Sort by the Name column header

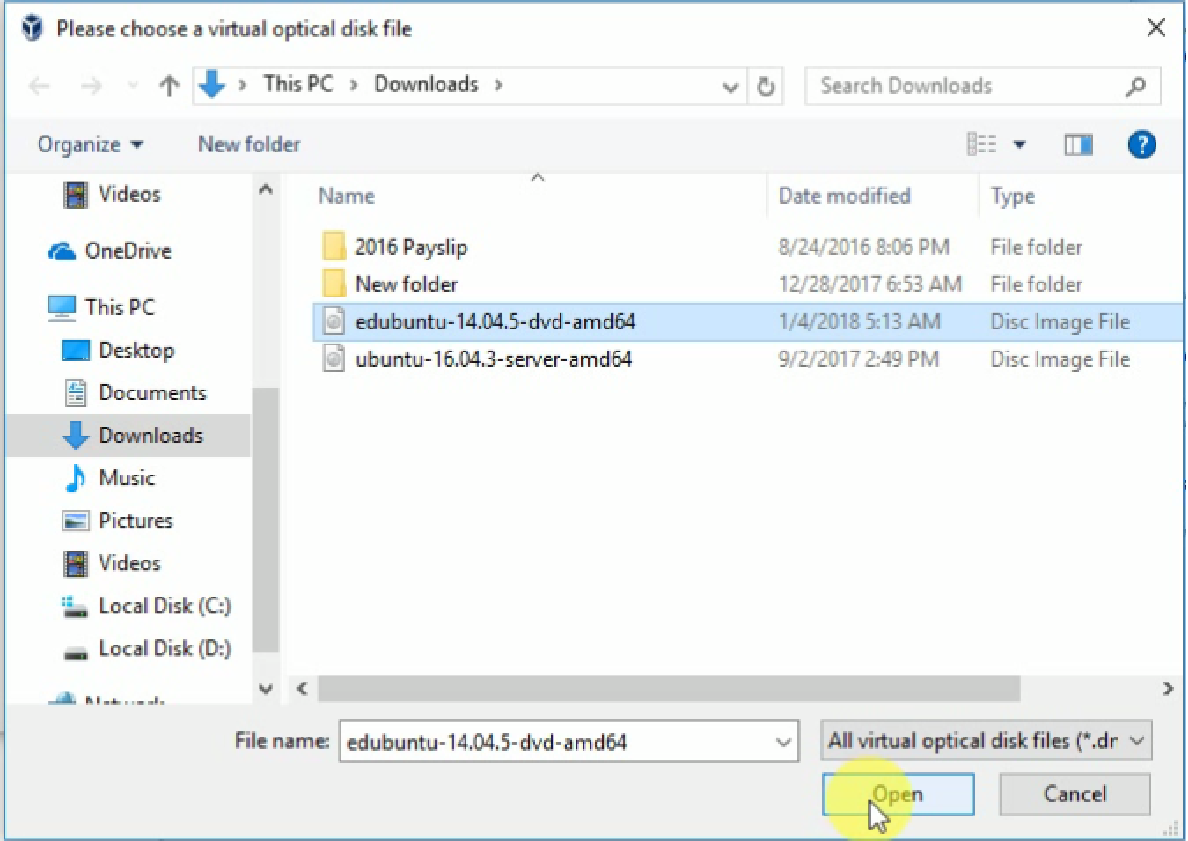(346, 196)
